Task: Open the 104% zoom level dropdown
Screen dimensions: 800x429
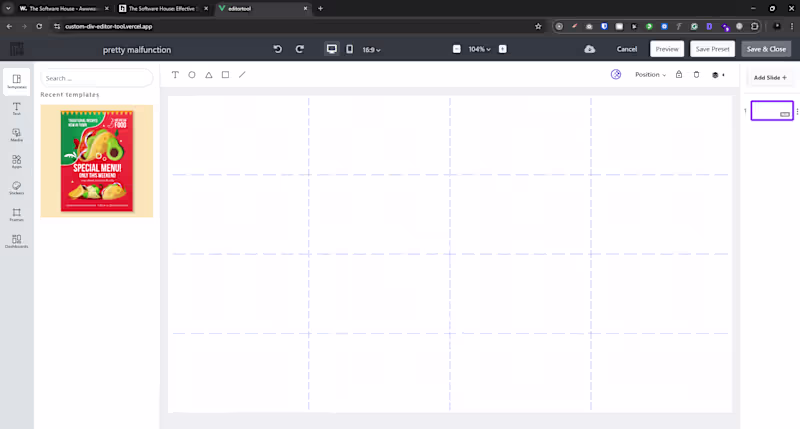Action: (x=480, y=49)
